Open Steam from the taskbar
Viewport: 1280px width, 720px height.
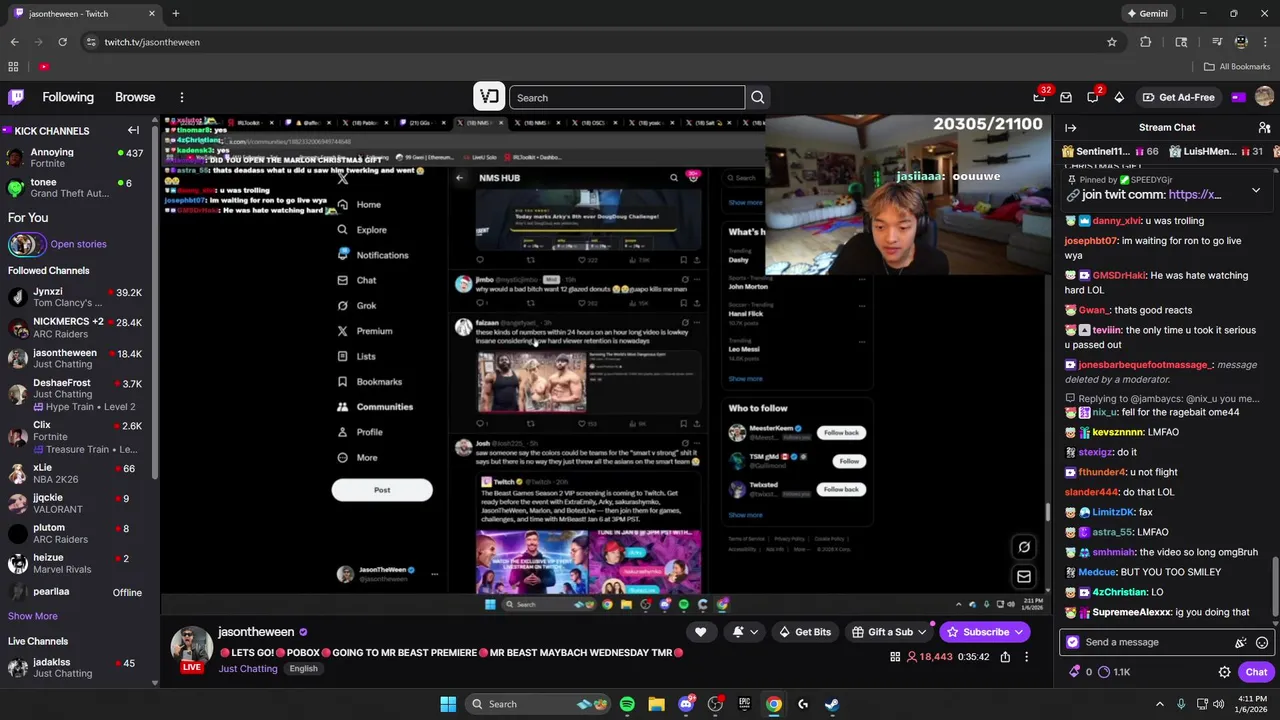pos(832,704)
